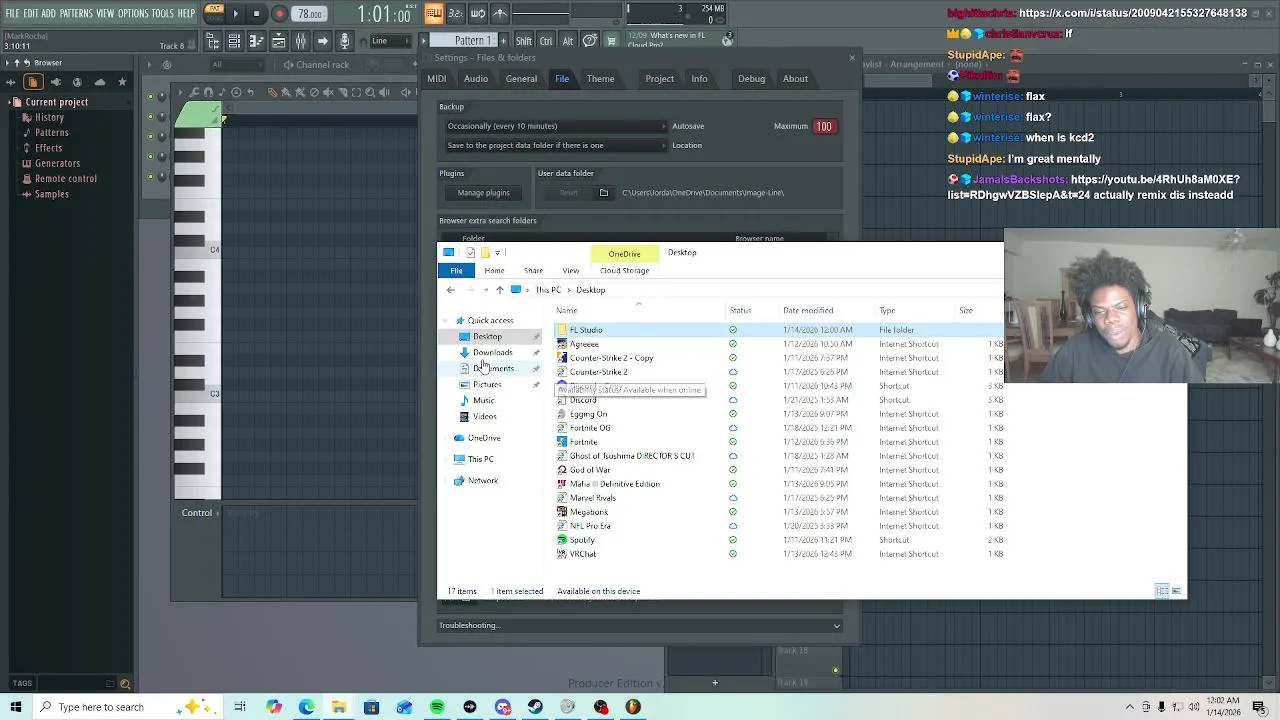Select Samples in the FL browser
This screenshot has width=1280, height=720.
52,194
